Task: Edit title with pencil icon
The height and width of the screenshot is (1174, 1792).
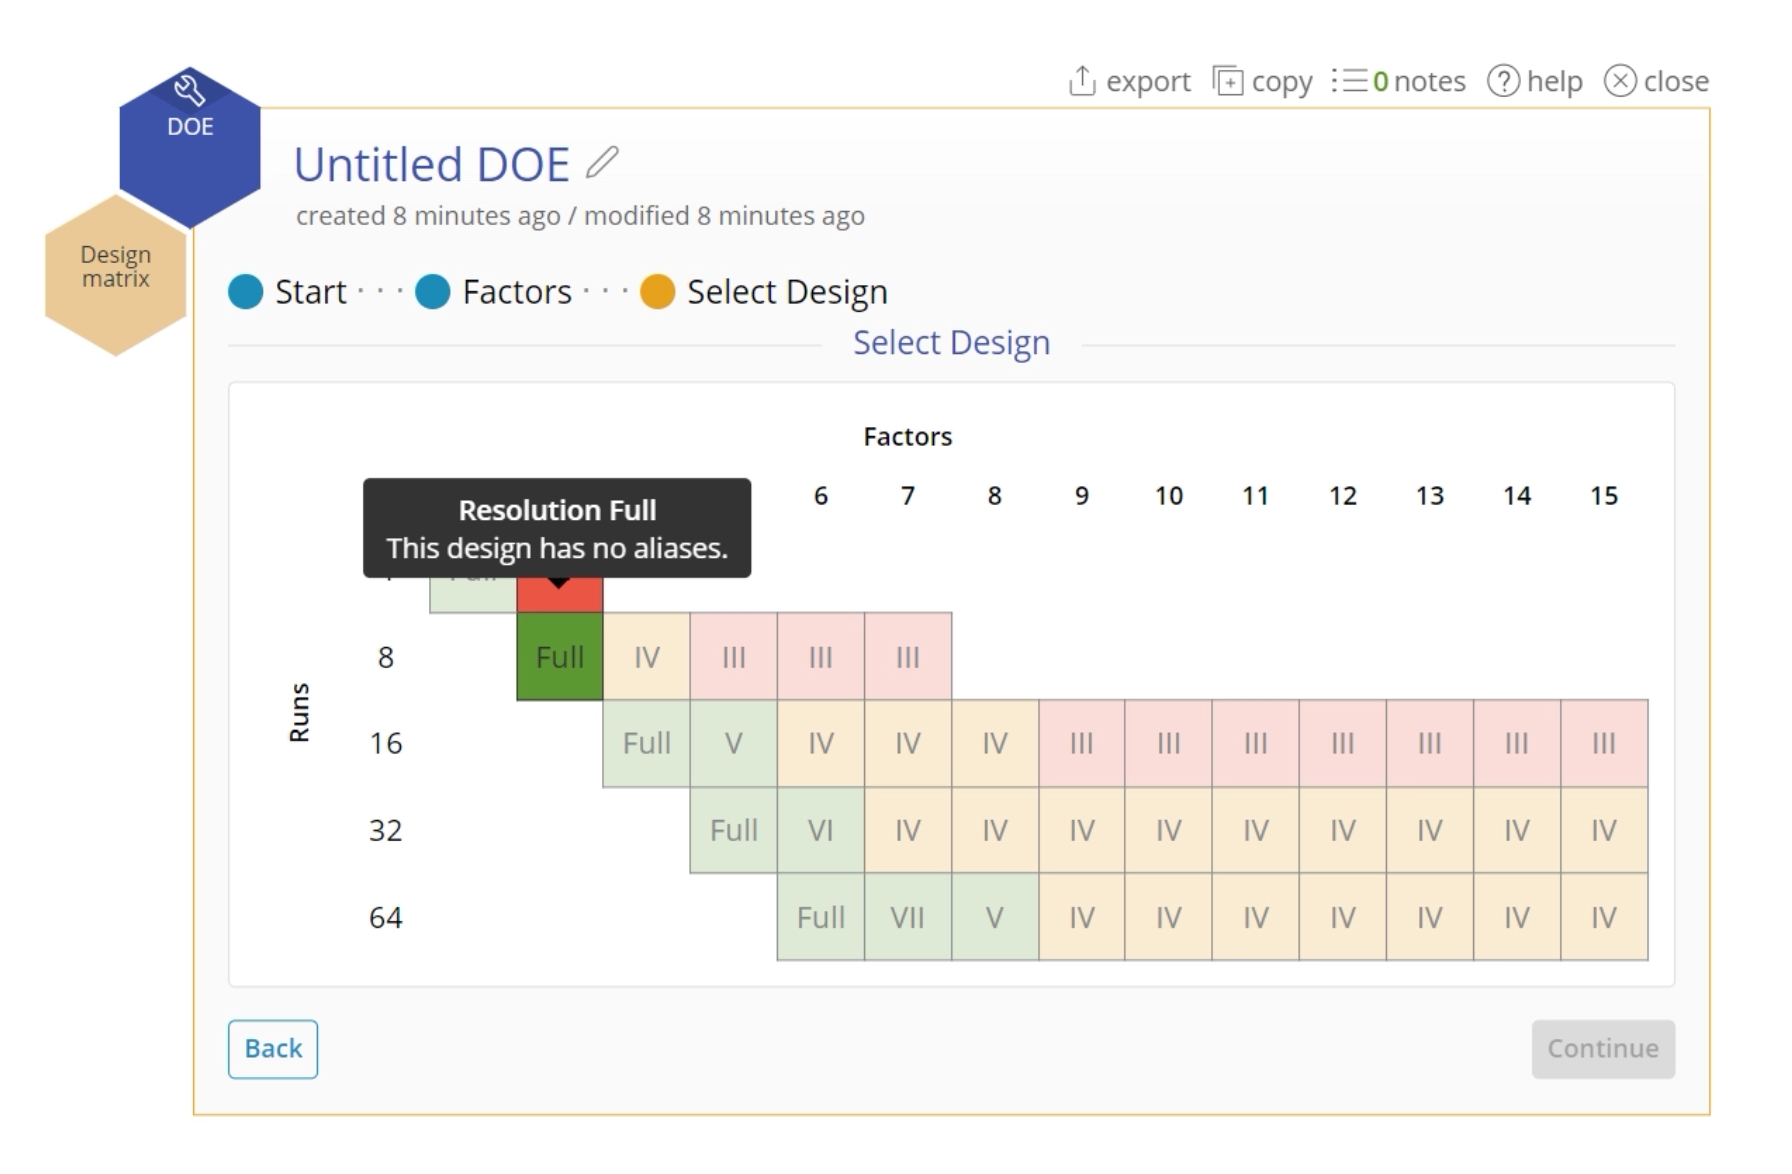Action: (x=602, y=162)
